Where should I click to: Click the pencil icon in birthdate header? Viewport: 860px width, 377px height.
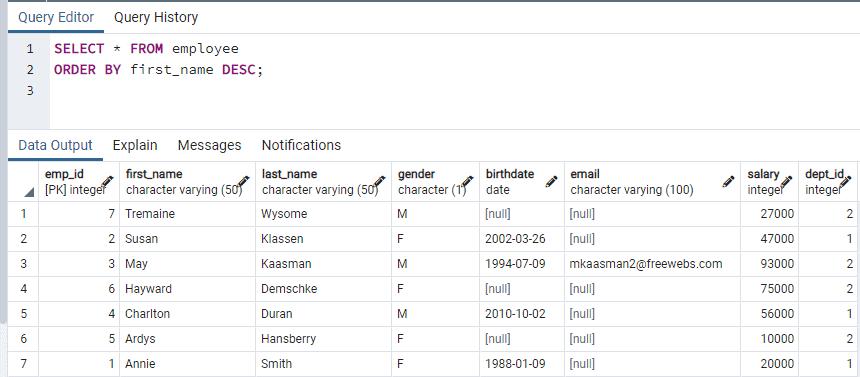pyautogui.click(x=552, y=182)
